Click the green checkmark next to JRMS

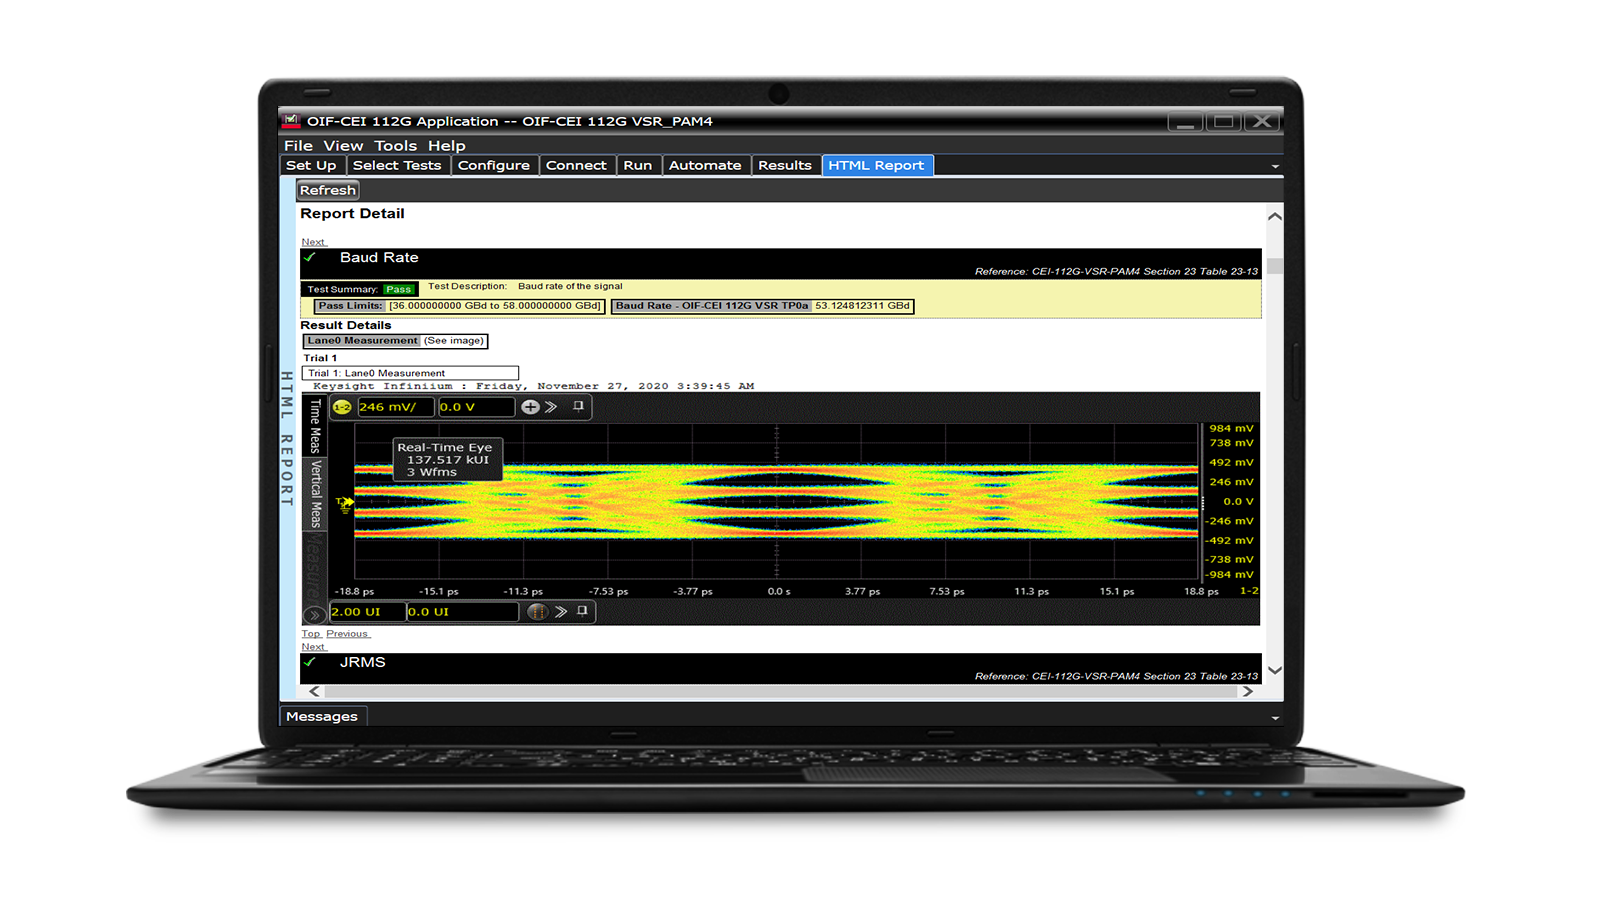[x=311, y=662]
